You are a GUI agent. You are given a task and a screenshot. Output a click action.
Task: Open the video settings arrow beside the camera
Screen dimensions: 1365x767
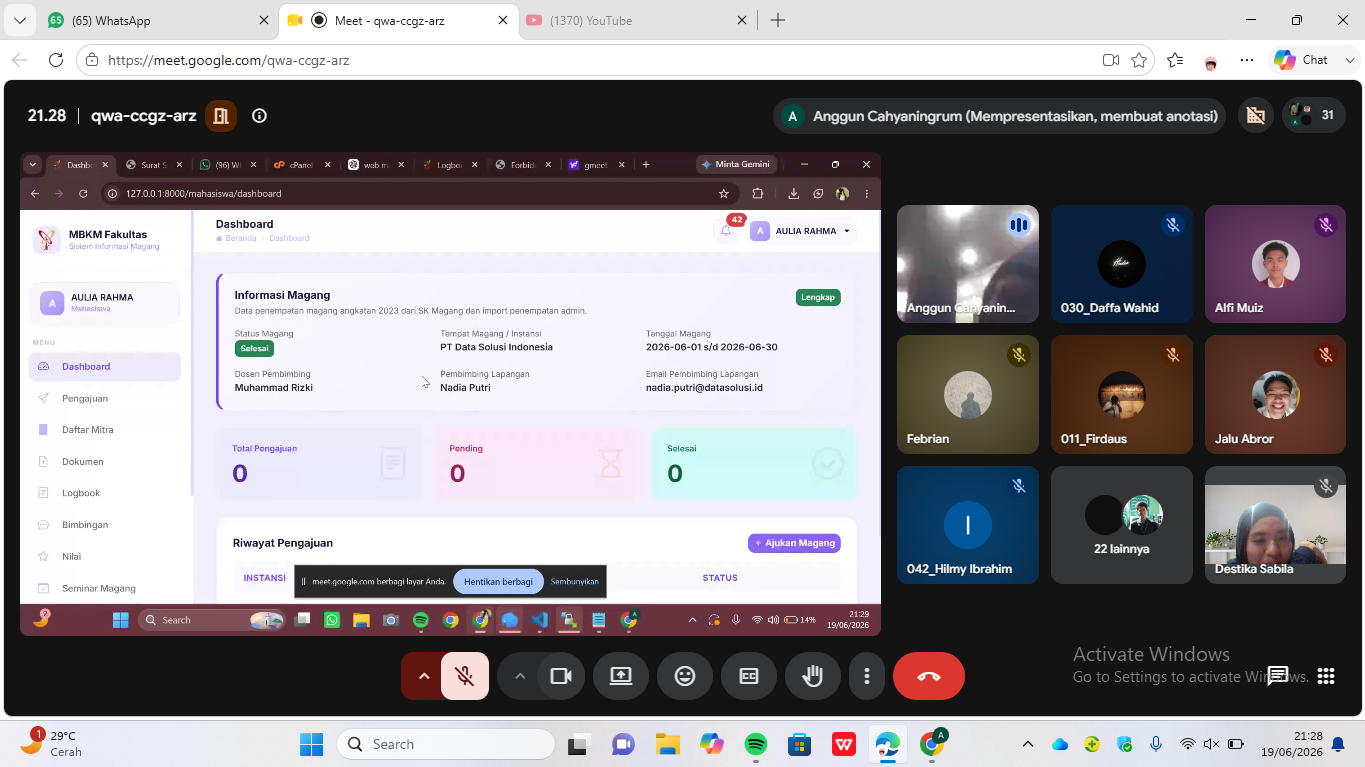tap(519, 676)
